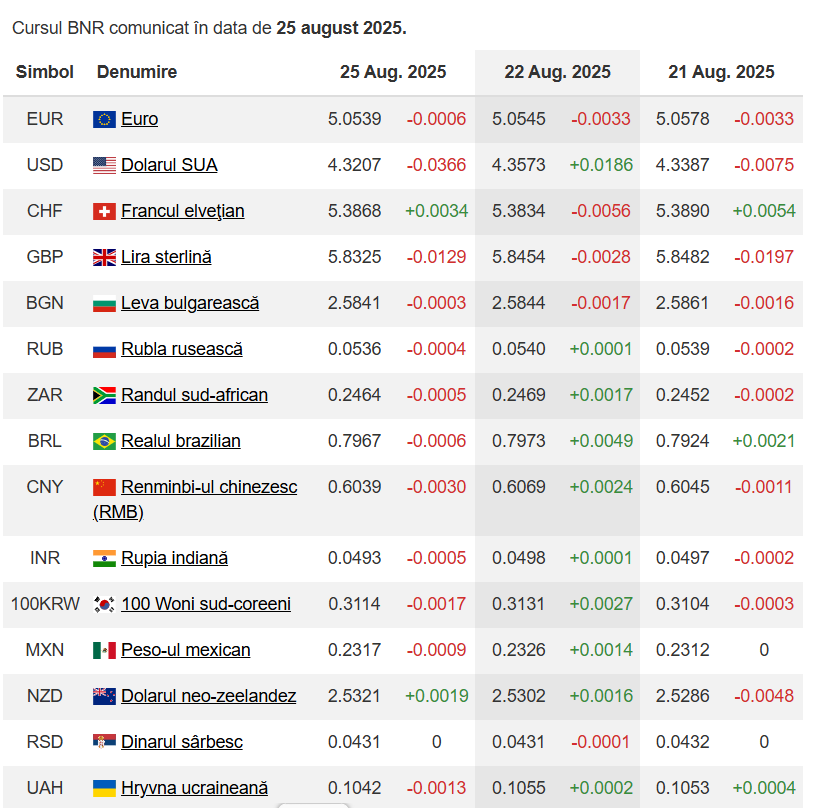826x808 pixels.
Task: Open the Dolarul SUA link
Action: 169,165
